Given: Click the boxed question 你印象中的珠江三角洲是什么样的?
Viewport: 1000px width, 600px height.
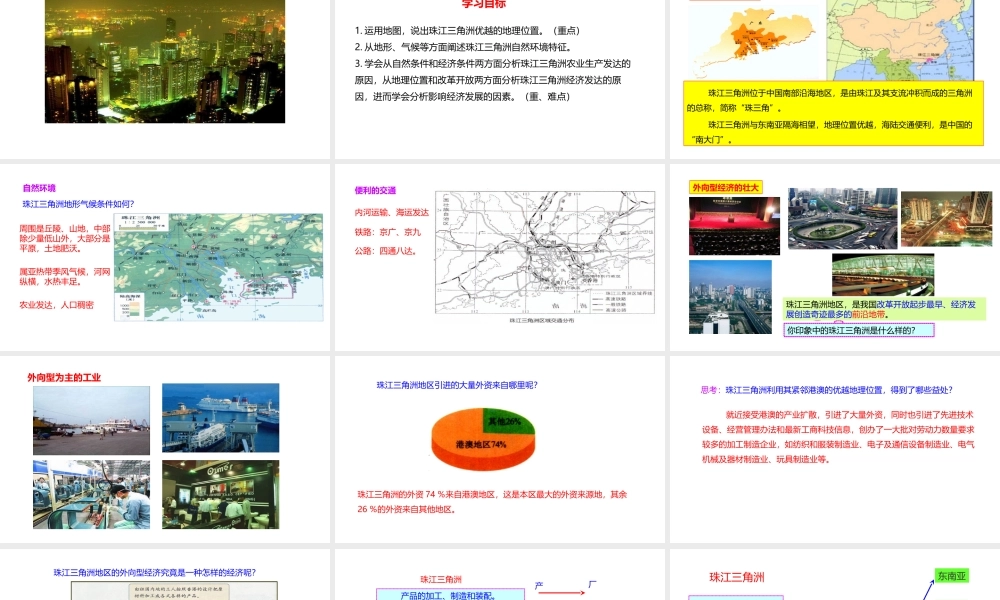Looking at the screenshot, I should [x=858, y=330].
